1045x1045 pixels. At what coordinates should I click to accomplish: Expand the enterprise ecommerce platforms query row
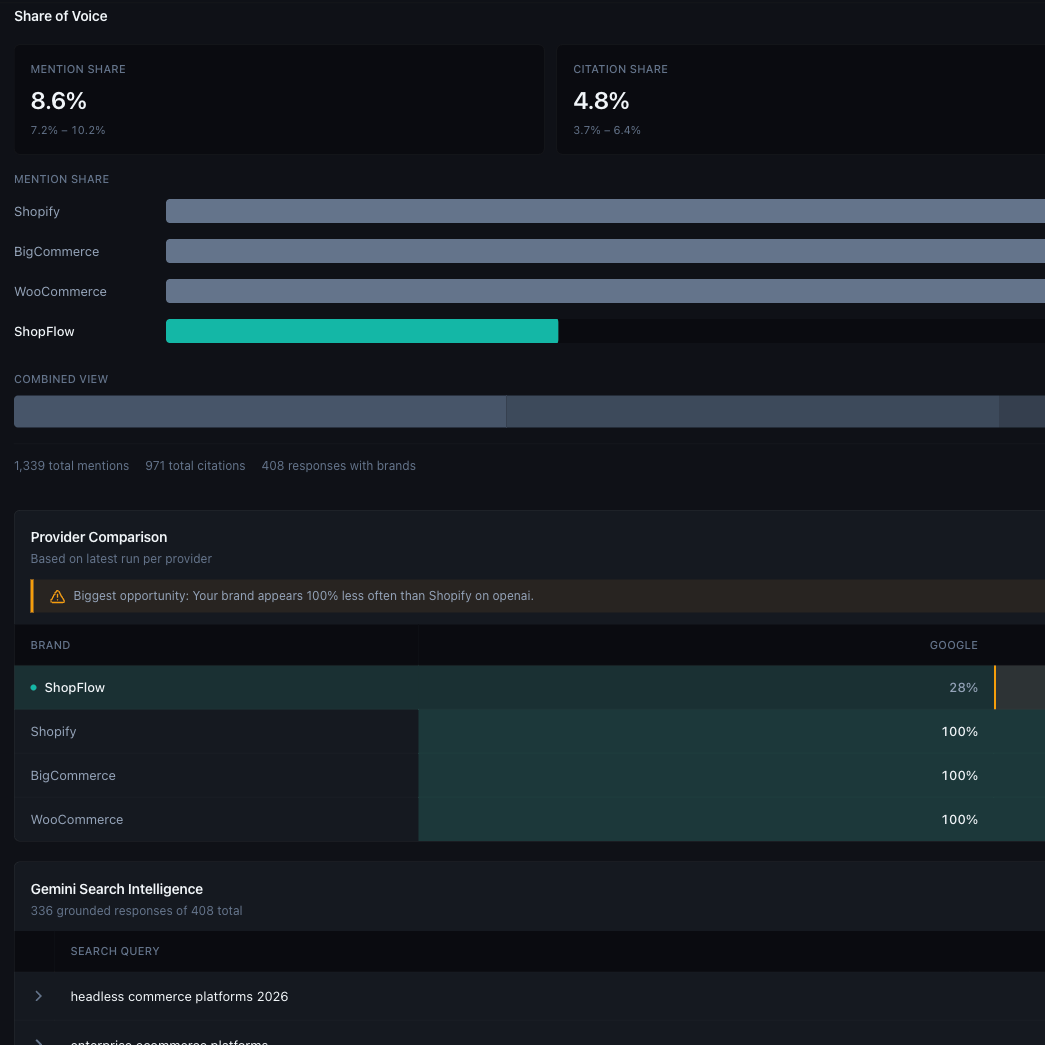coord(39,1042)
